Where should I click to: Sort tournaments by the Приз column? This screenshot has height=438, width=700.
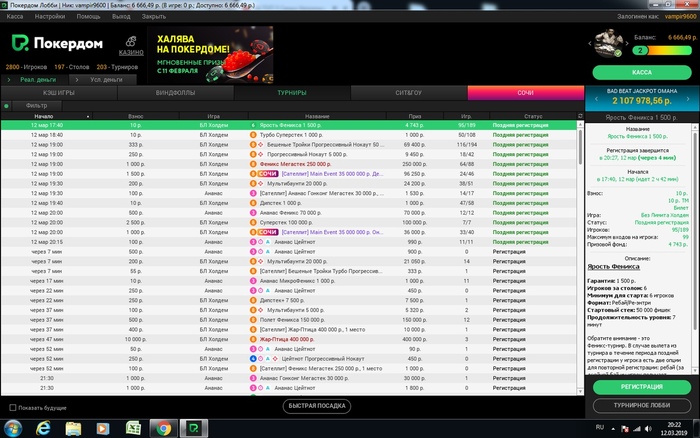click(x=415, y=116)
